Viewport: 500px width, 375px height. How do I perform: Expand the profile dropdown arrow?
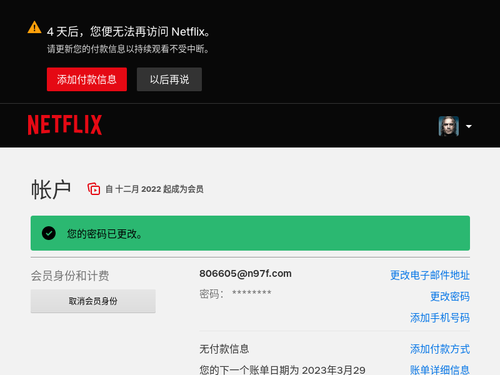(x=469, y=126)
